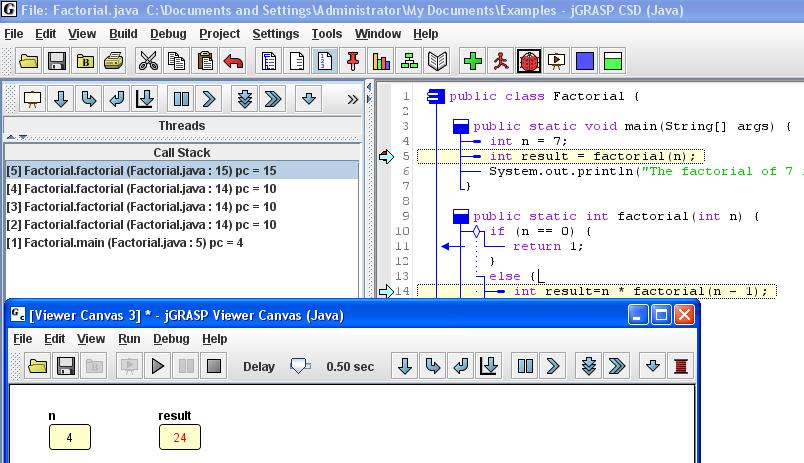Play button in Viewer Canvas toolbar
This screenshot has height=463, width=804.
(x=157, y=366)
